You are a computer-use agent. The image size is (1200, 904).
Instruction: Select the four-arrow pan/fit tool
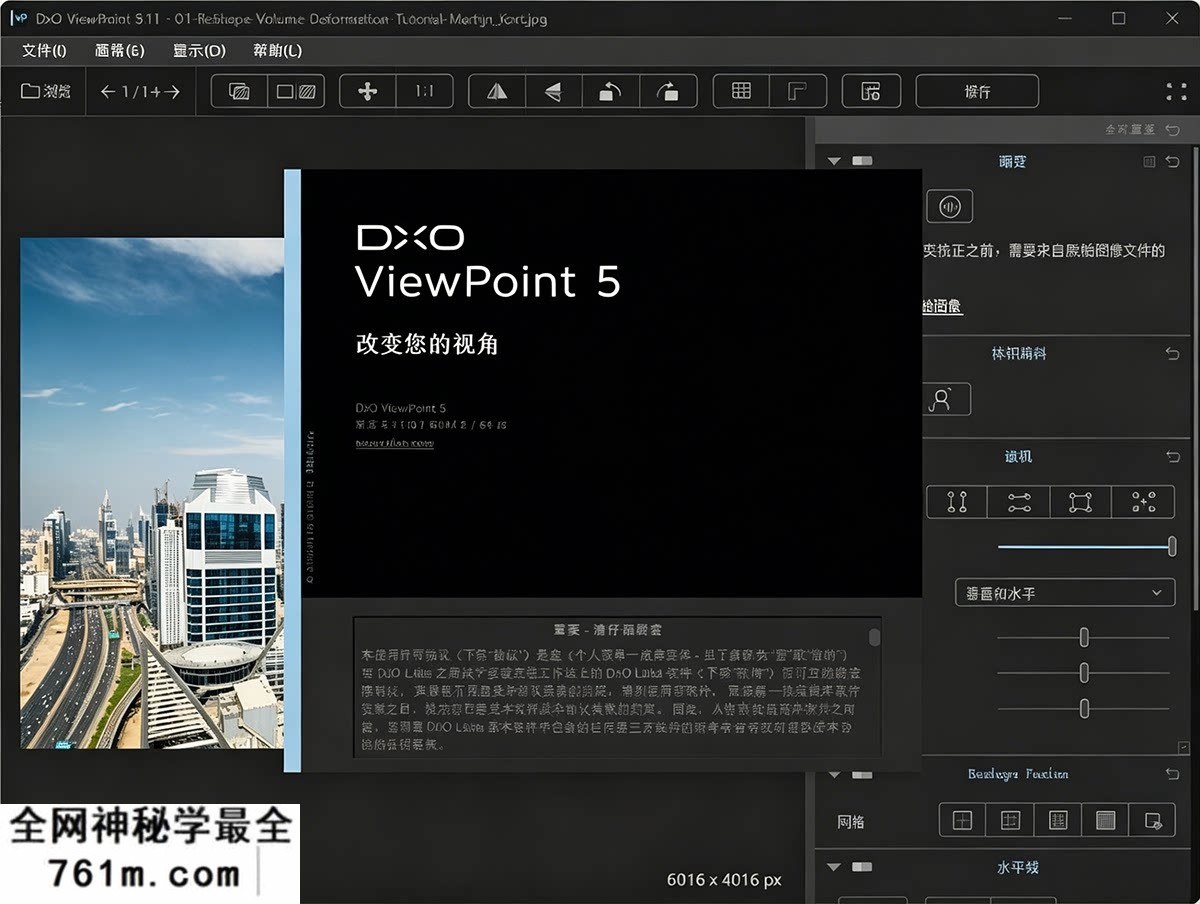point(368,91)
